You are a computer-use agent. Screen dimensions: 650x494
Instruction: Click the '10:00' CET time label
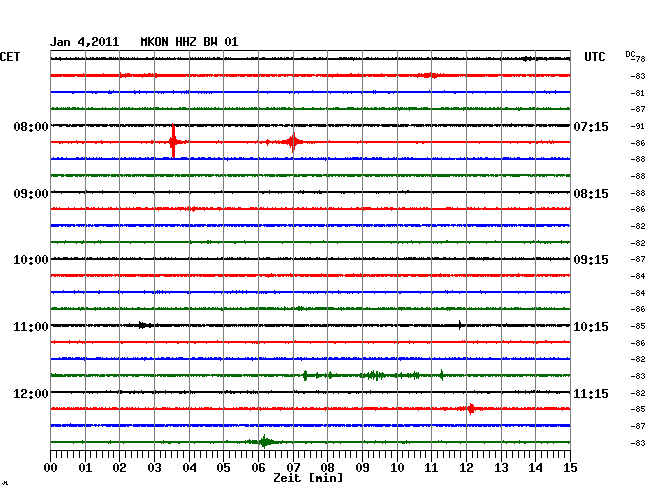[31, 260]
